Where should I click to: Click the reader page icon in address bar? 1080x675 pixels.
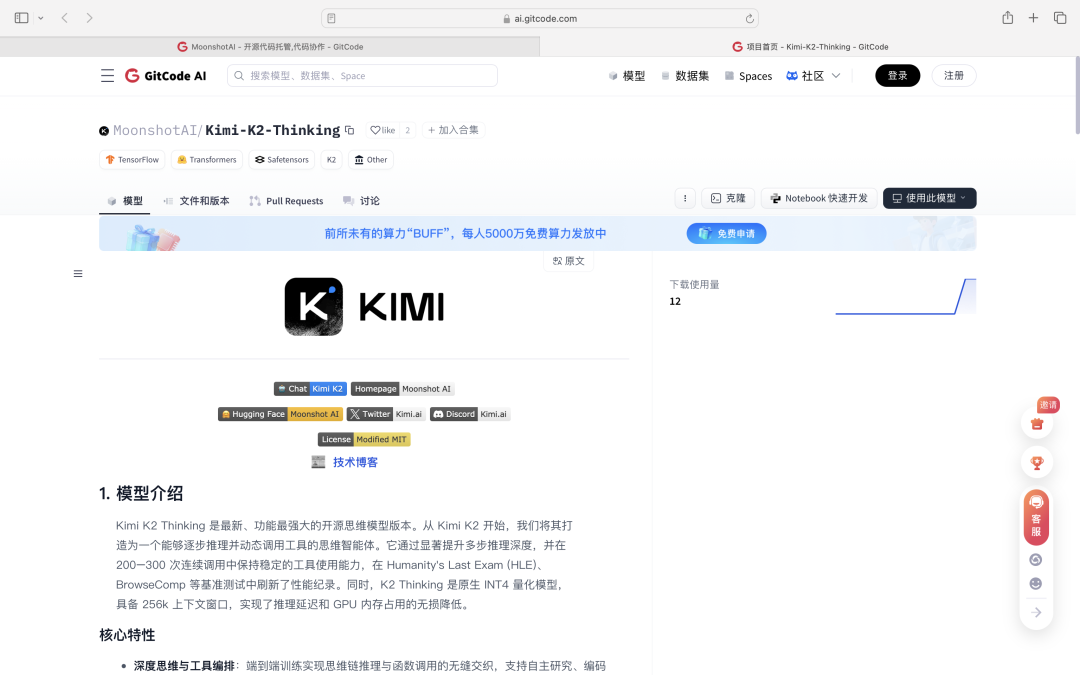coord(331,19)
